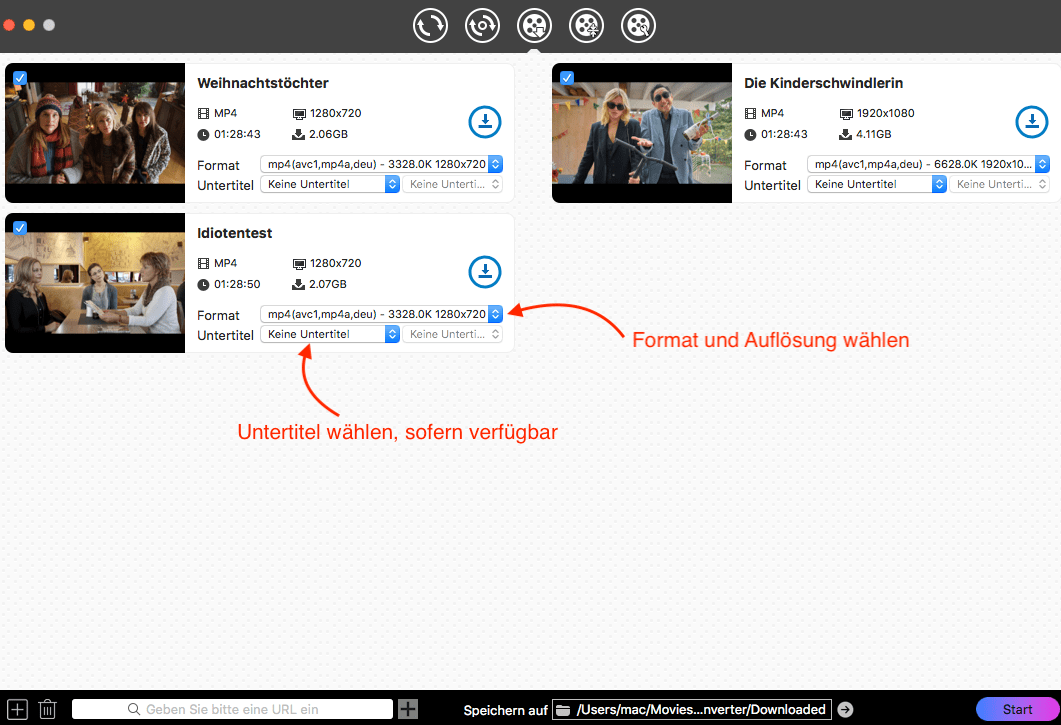Image resolution: width=1061 pixels, height=725 pixels.
Task: Click the download icon for Idiotentest
Action: [x=485, y=271]
